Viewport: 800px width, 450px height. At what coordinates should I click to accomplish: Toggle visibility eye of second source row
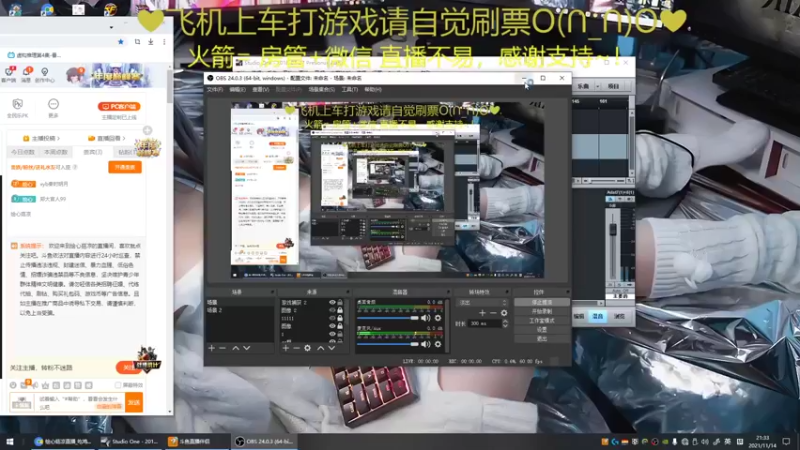[333, 310]
